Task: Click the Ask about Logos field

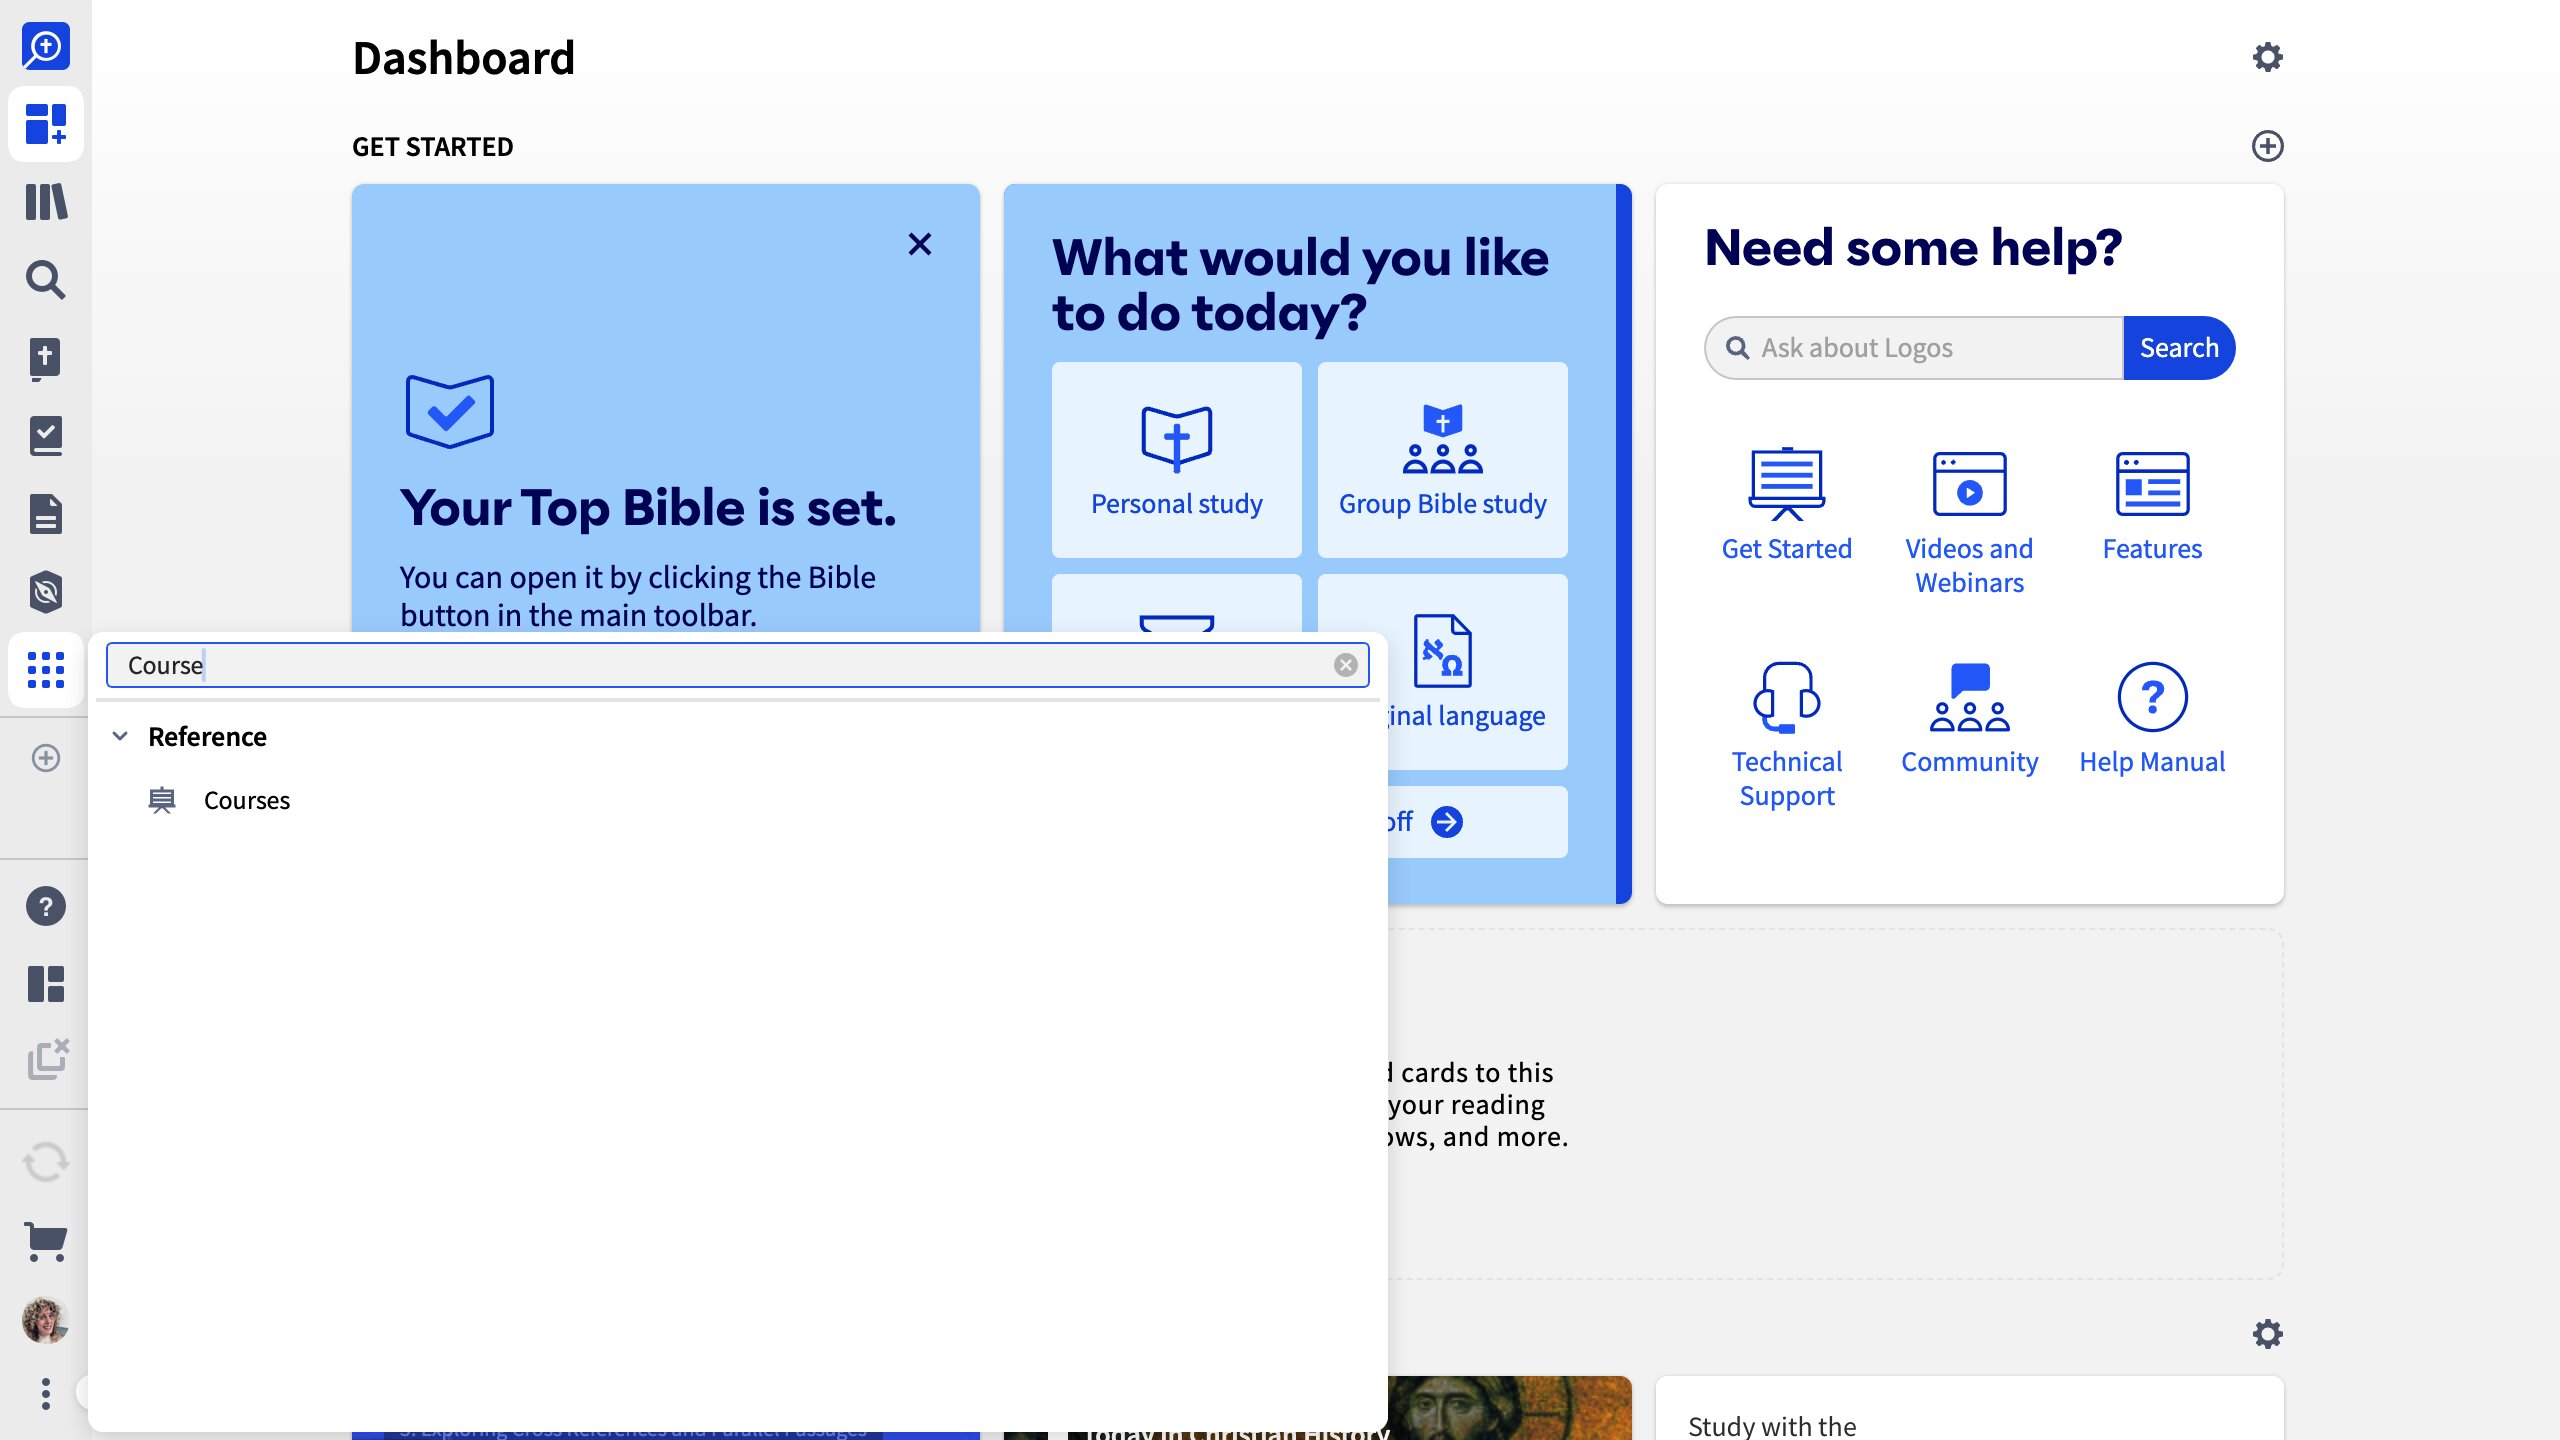Action: click(1912, 348)
